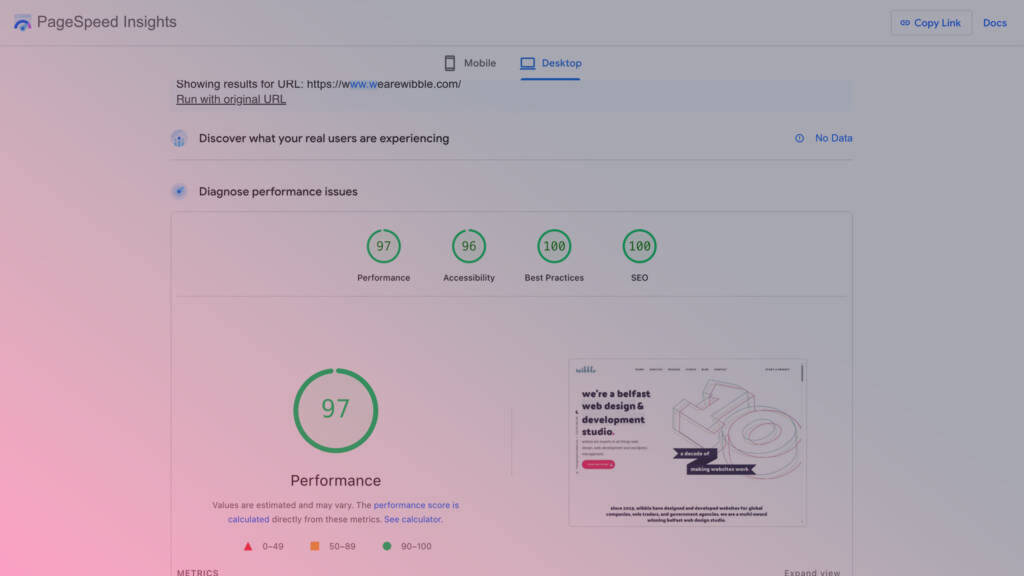Select the Accessibility score gauge 96
Viewport: 1024px width, 576px height.
pyautogui.click(x=469, y=246)
